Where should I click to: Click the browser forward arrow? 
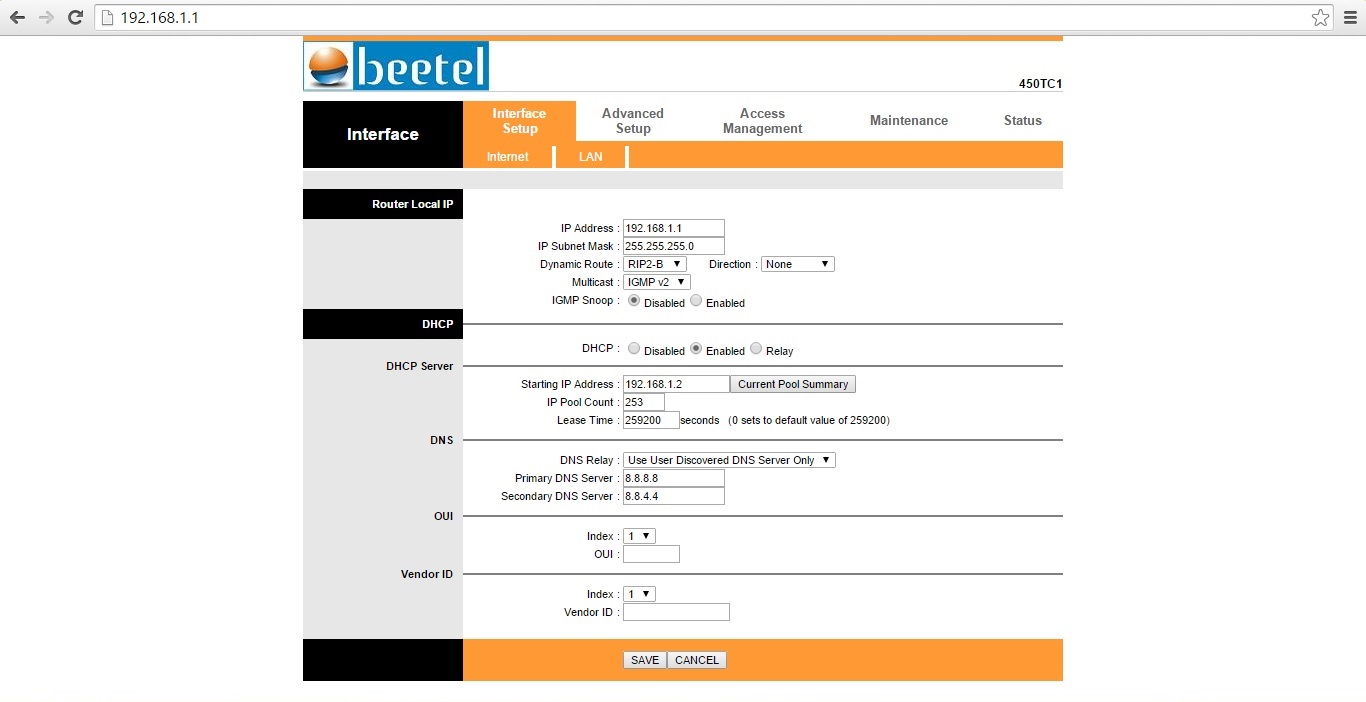pos(46,17)
